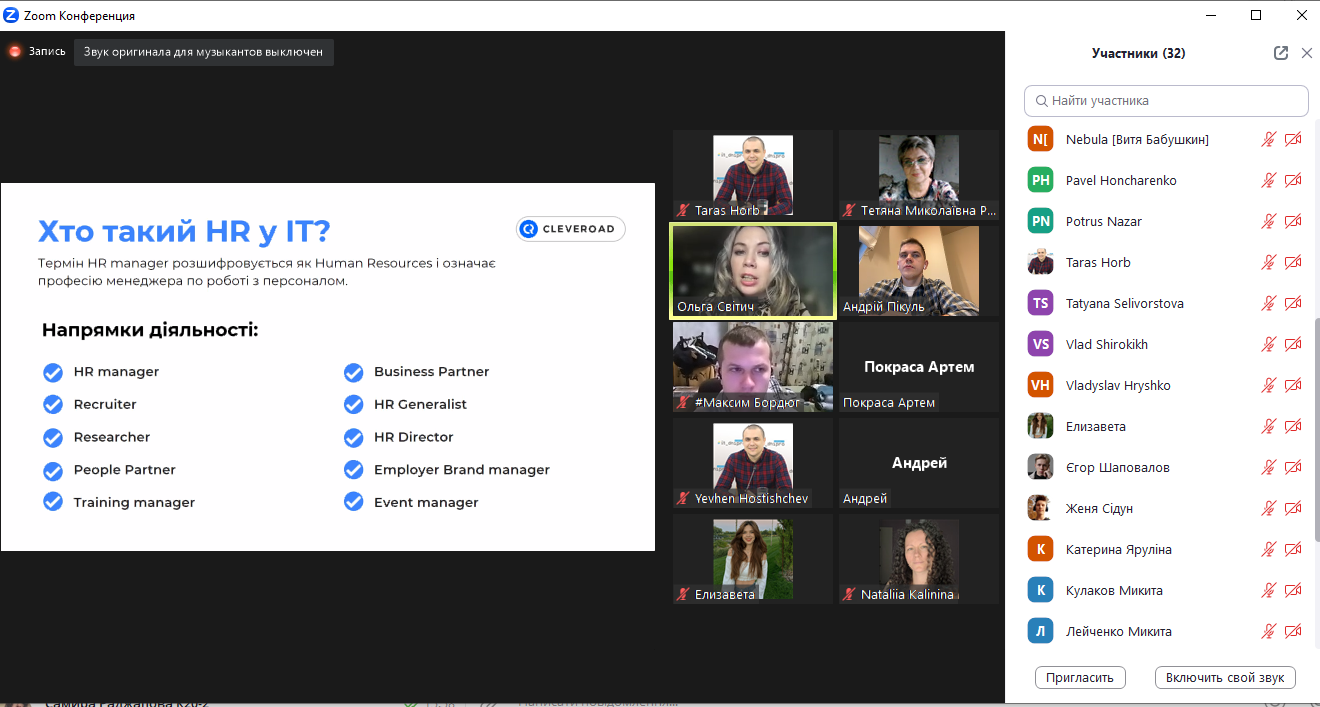The width and height of the screenshot is (1320, 707).
Task: Click the Участники (32) panel title
Action: coord(1138,53)
